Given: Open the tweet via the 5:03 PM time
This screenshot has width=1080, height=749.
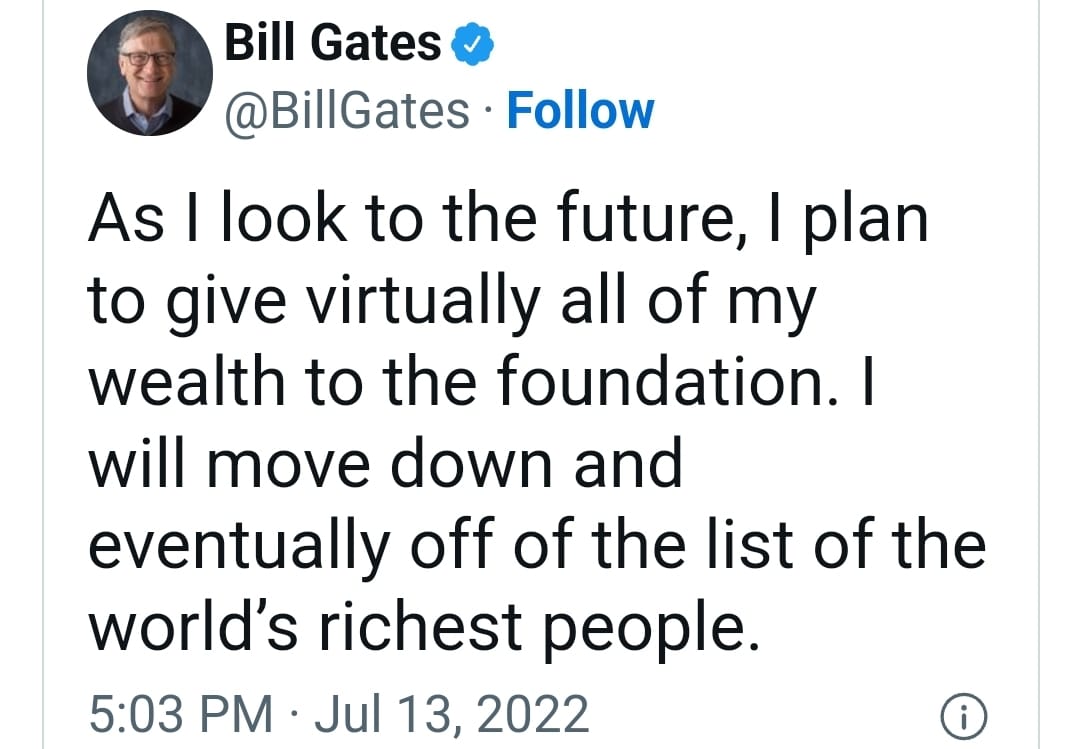Looking at the screenshot, I should [180, 715].
